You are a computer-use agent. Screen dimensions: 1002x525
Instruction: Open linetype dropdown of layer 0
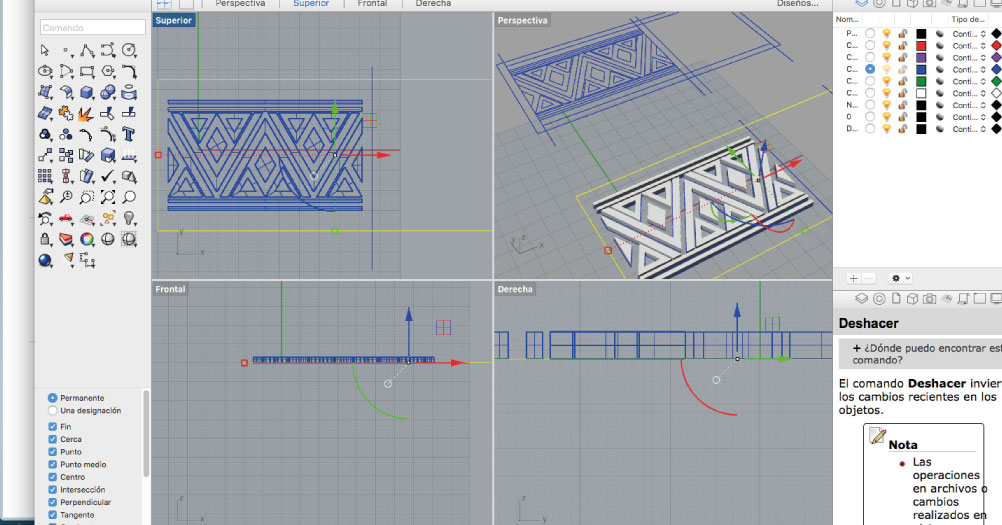point(969,117)
